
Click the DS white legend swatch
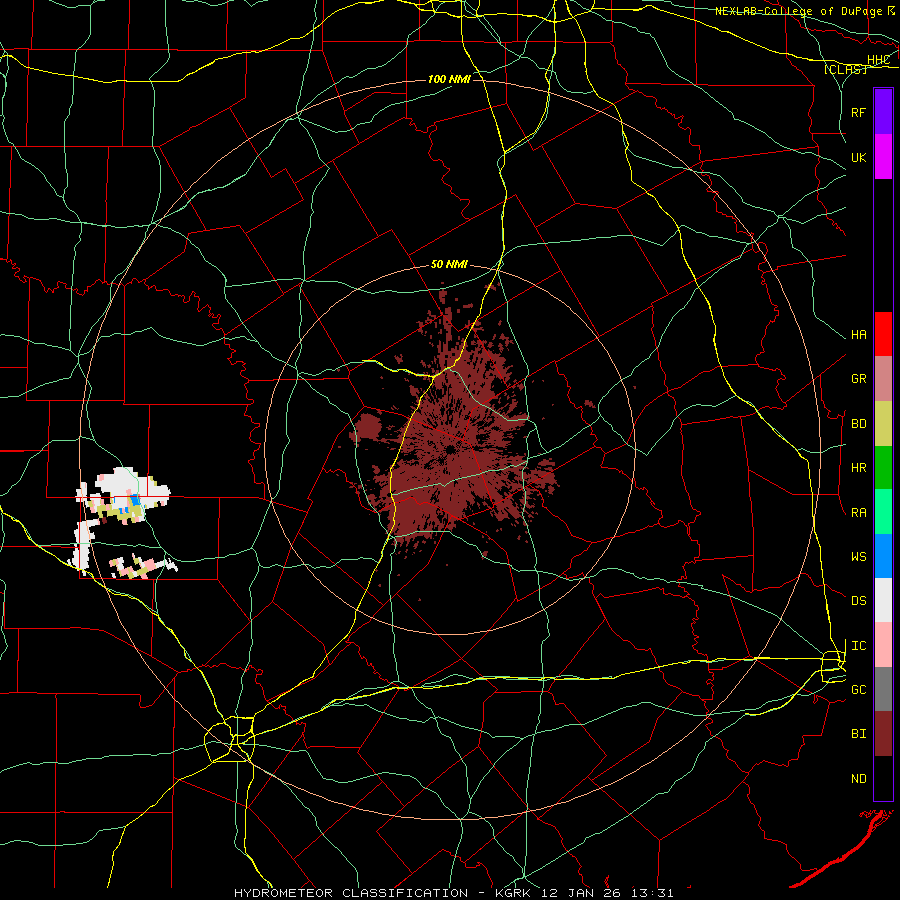pyautogui.click(x=883, y=600)
